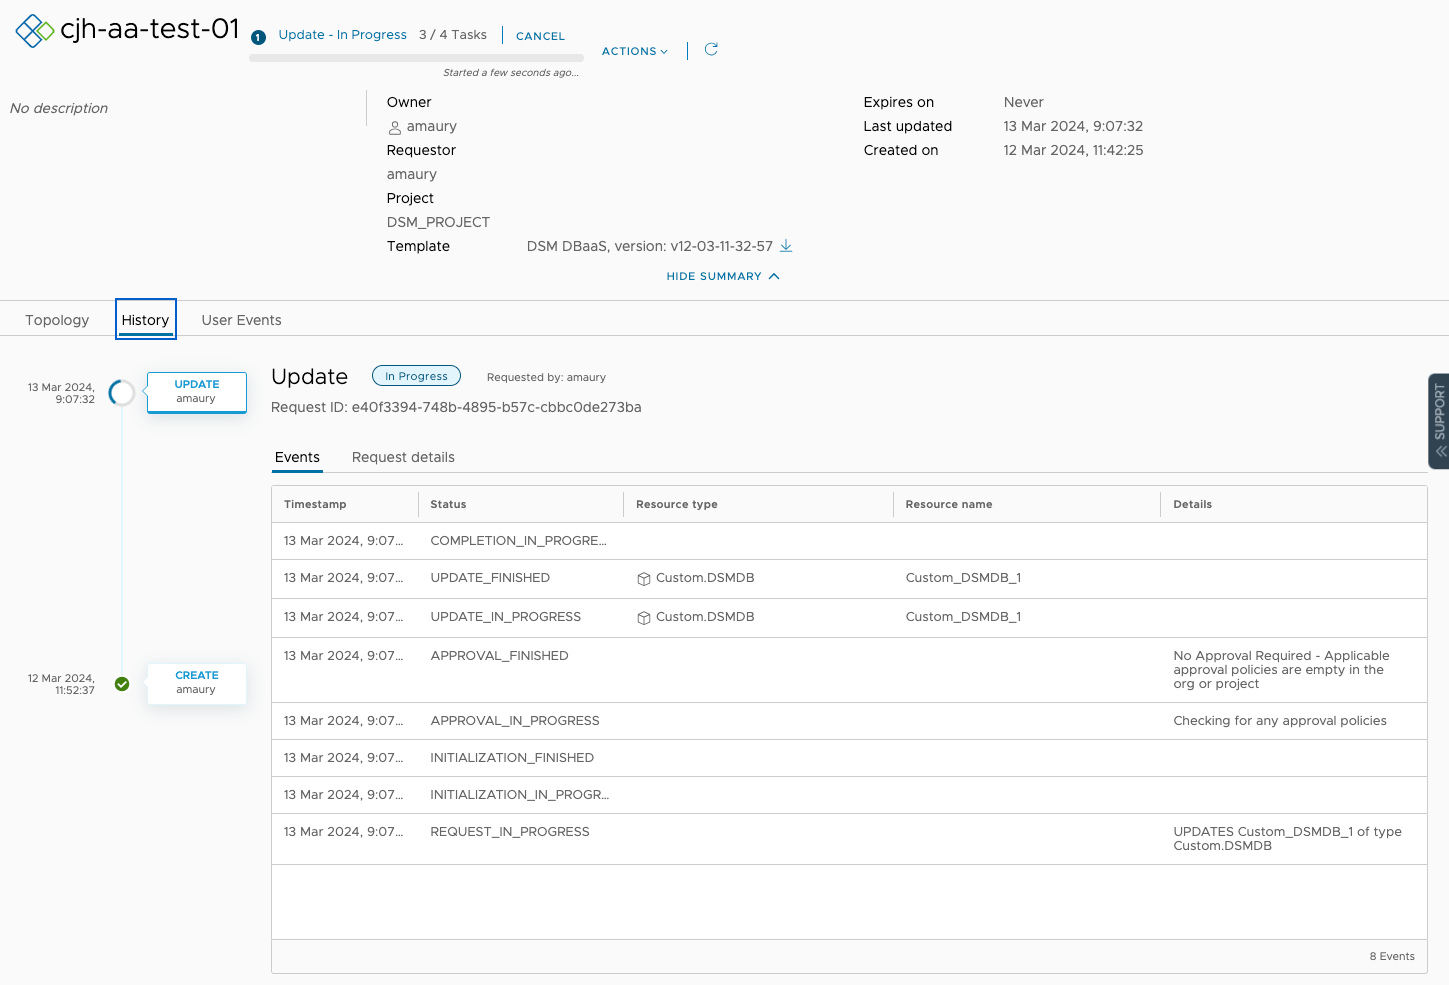
Task: Click the green success checkmark for Create
Action: [122, 684]
